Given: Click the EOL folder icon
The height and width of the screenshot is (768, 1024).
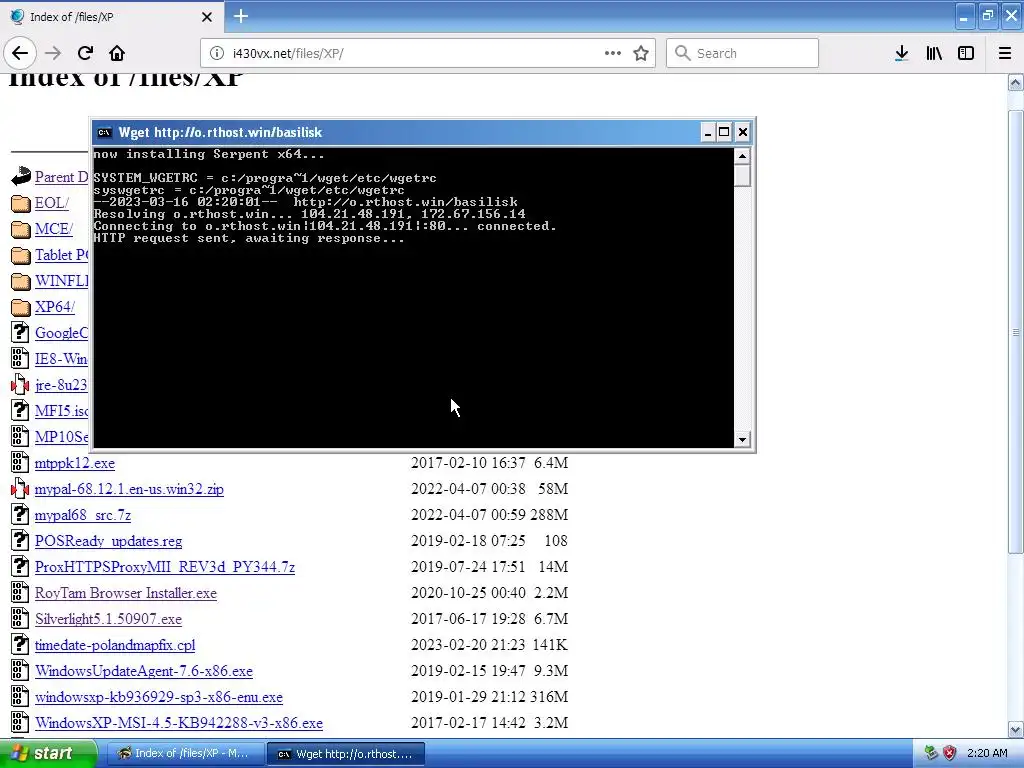Looking at the screenshot, I should pyautogui.click(x=21, y=203).
